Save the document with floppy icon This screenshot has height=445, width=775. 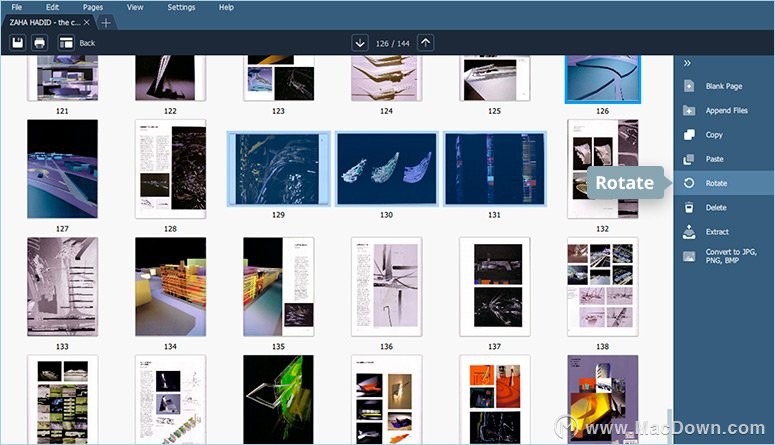[x=17, y=43]
